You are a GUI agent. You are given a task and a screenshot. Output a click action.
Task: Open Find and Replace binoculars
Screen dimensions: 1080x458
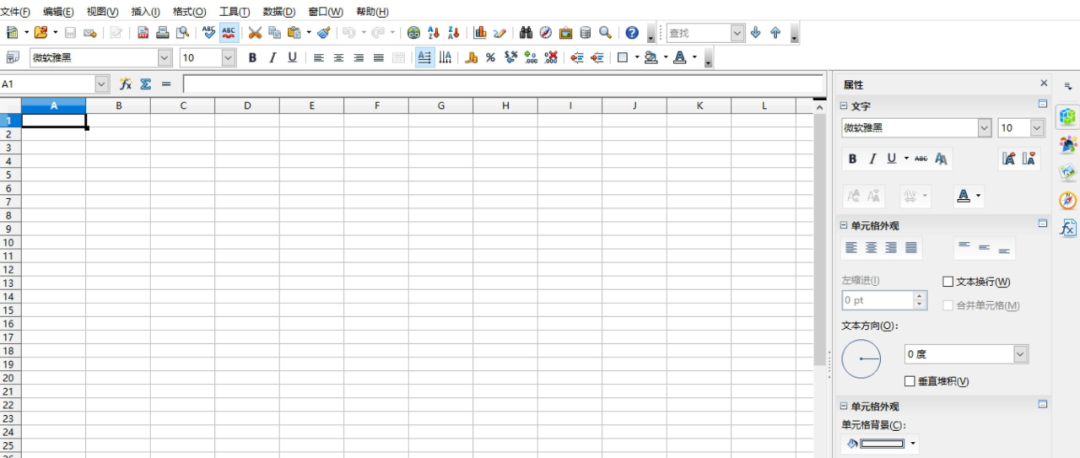(526, 32)
